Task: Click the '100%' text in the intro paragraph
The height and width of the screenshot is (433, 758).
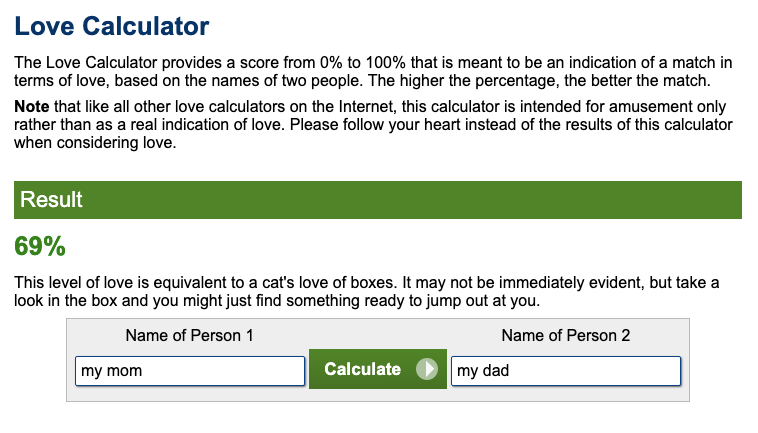Action: click(385, 62)
